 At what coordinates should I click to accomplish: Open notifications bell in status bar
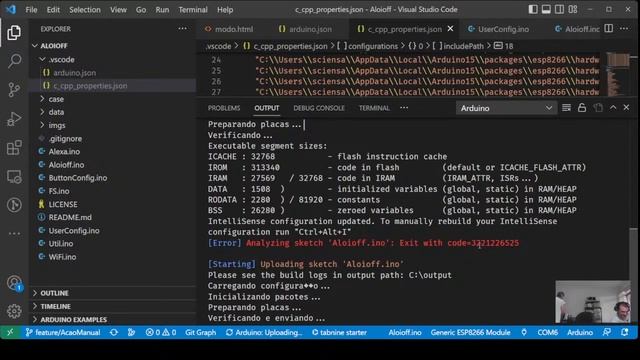624,332
